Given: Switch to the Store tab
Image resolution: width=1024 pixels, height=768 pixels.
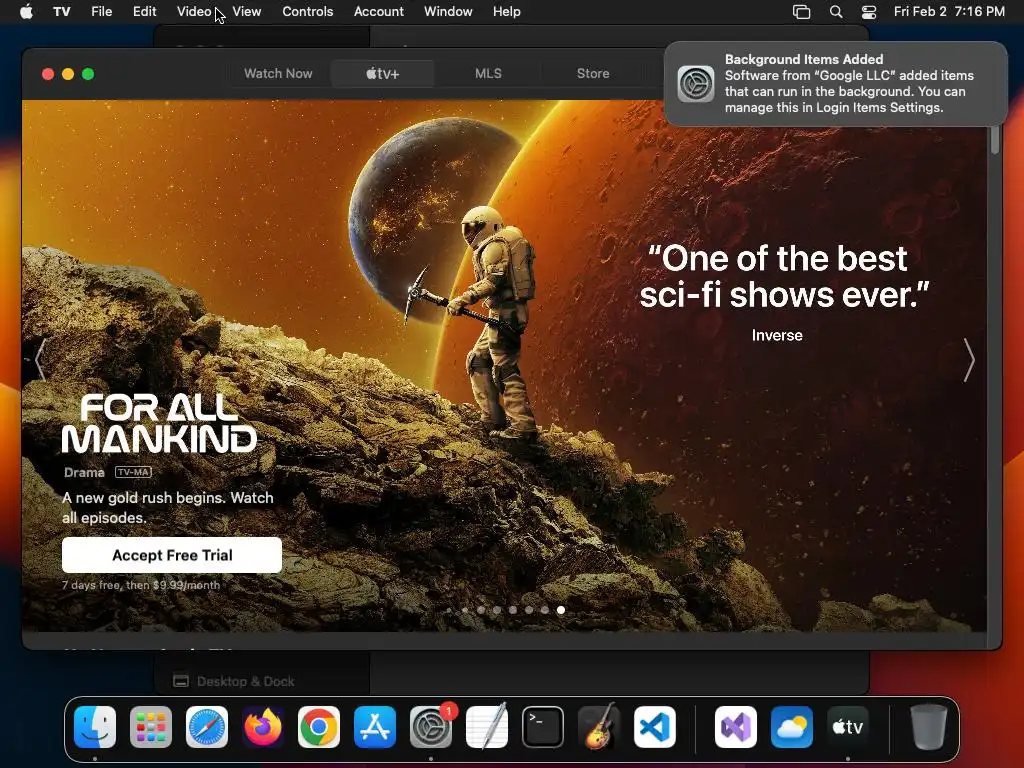Looking at the screenshot, I should point(593,73).
